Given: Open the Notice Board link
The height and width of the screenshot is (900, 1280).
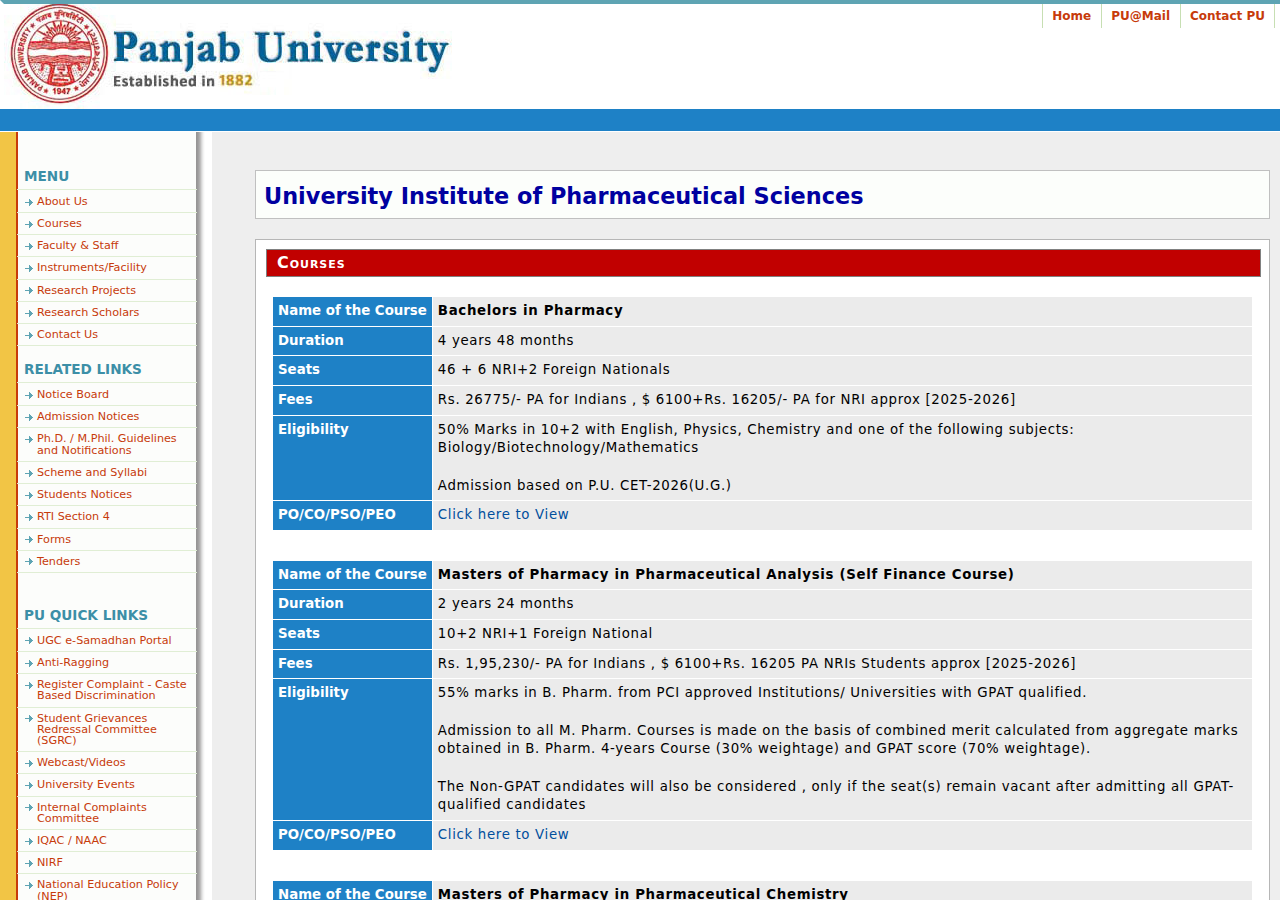Looking at the screenshot, I should [73, 394].
